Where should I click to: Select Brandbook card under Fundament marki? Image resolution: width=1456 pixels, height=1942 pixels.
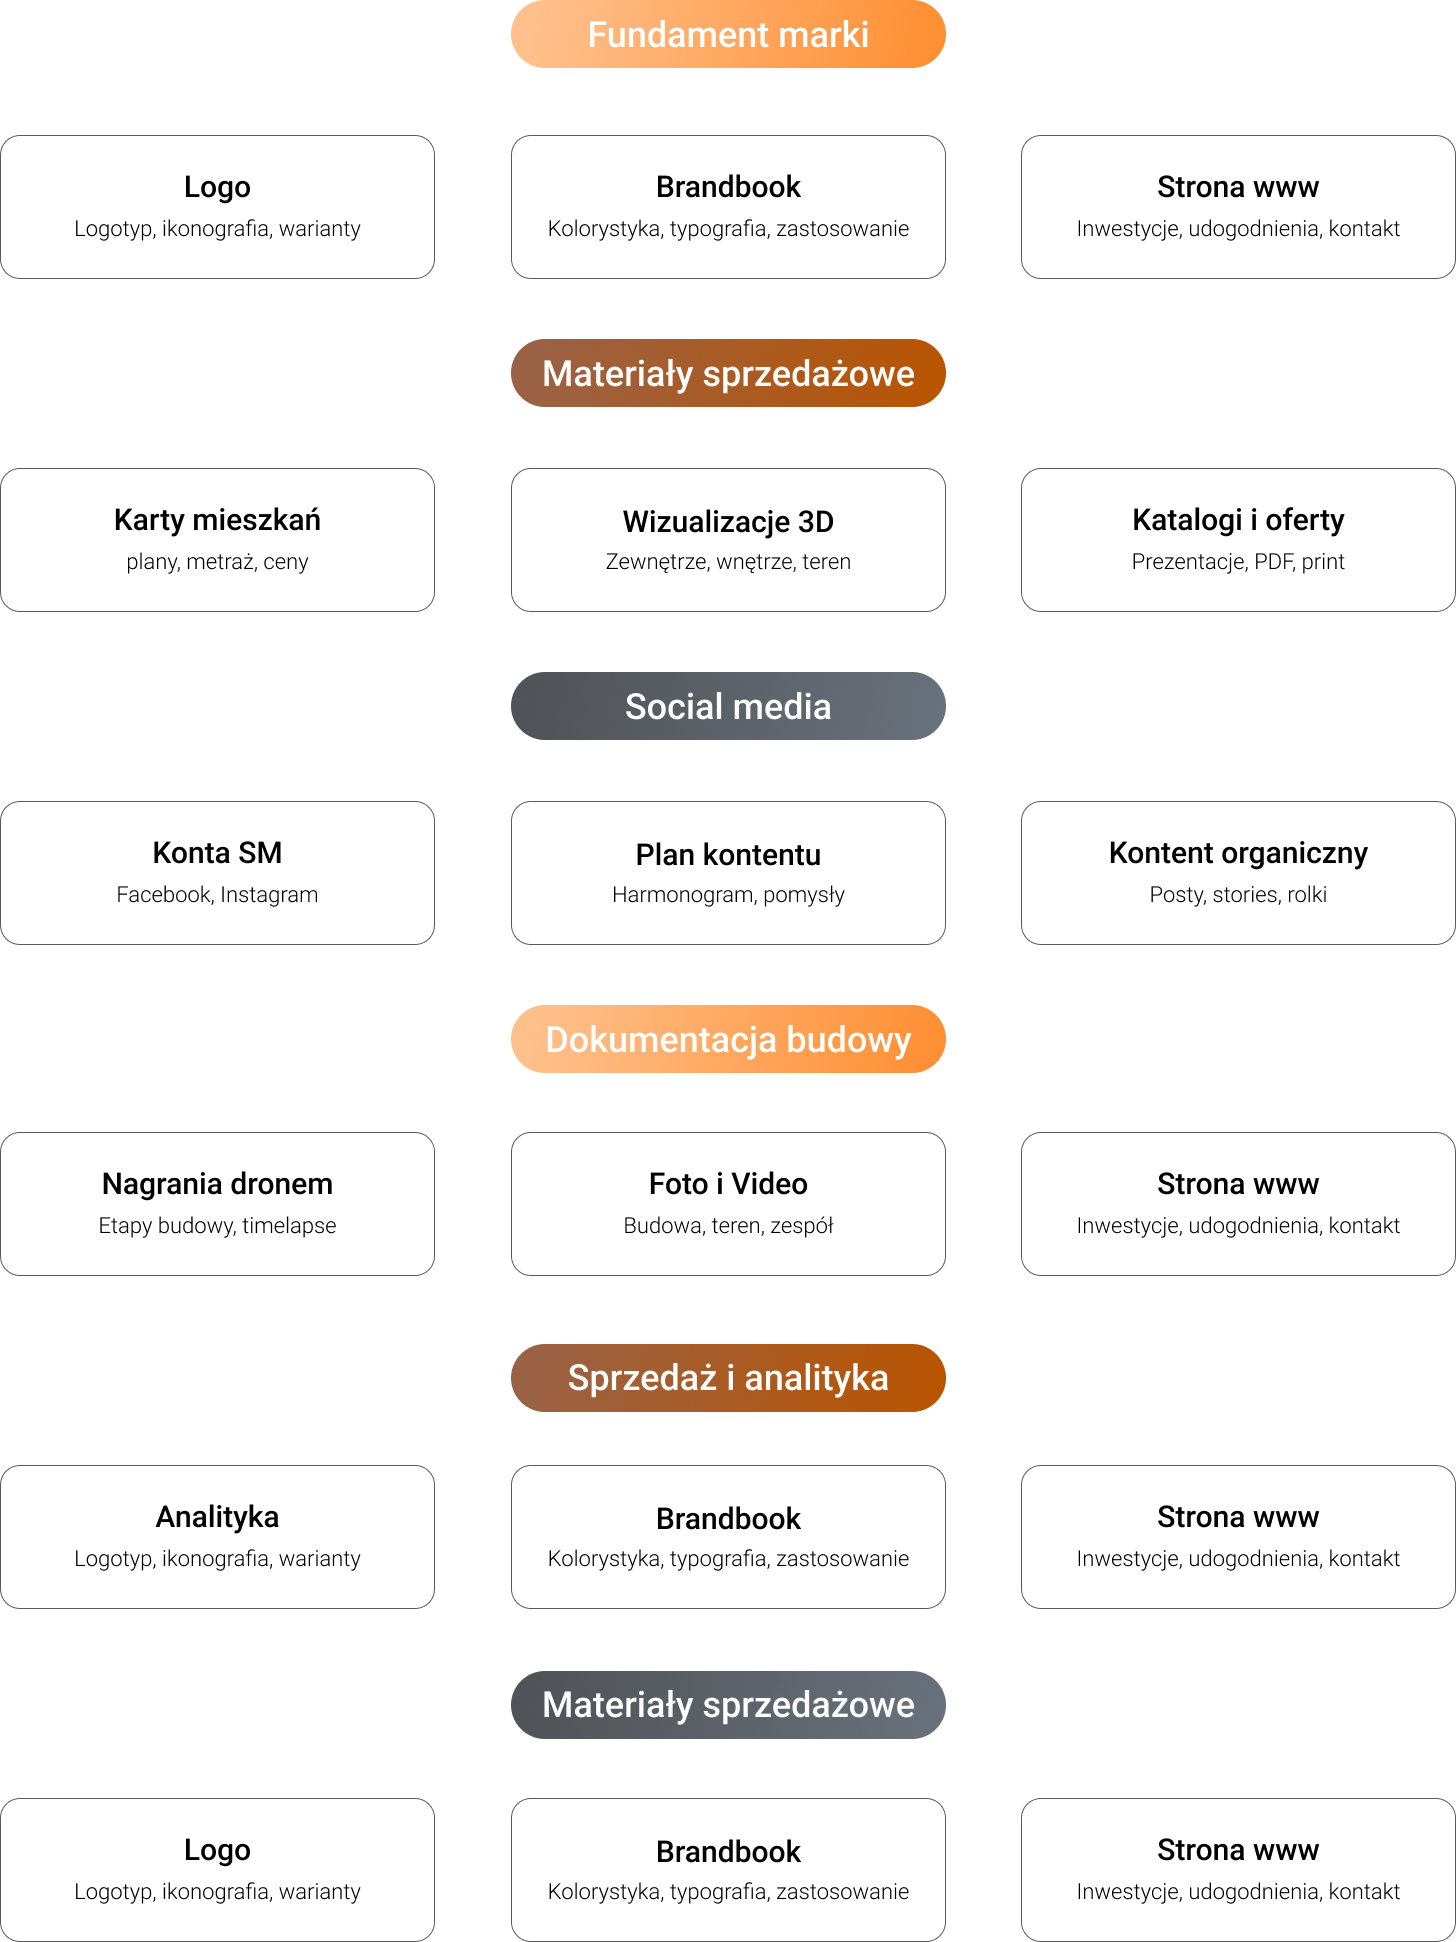[728, 207]
